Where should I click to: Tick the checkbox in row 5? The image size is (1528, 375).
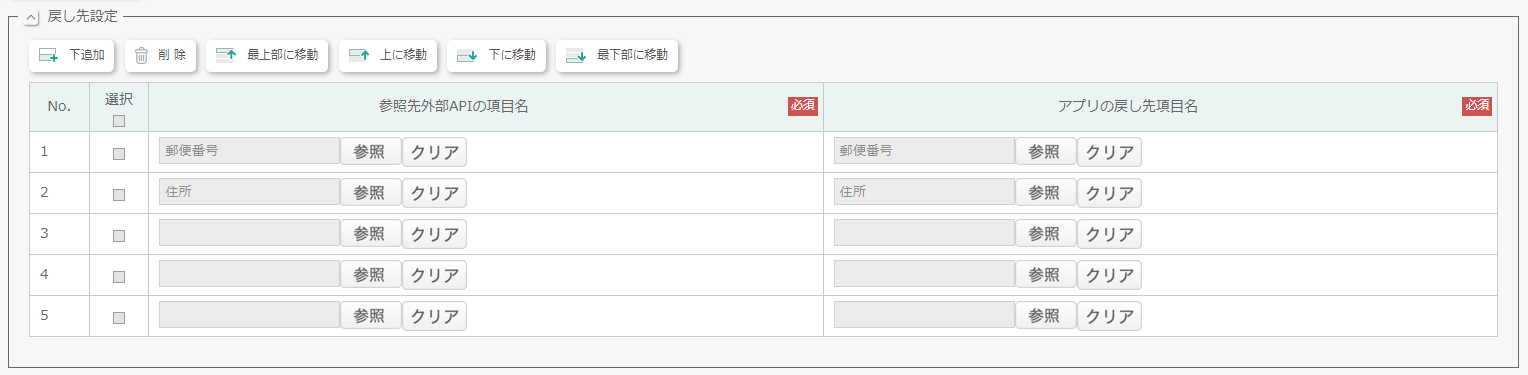pos(119,318)
